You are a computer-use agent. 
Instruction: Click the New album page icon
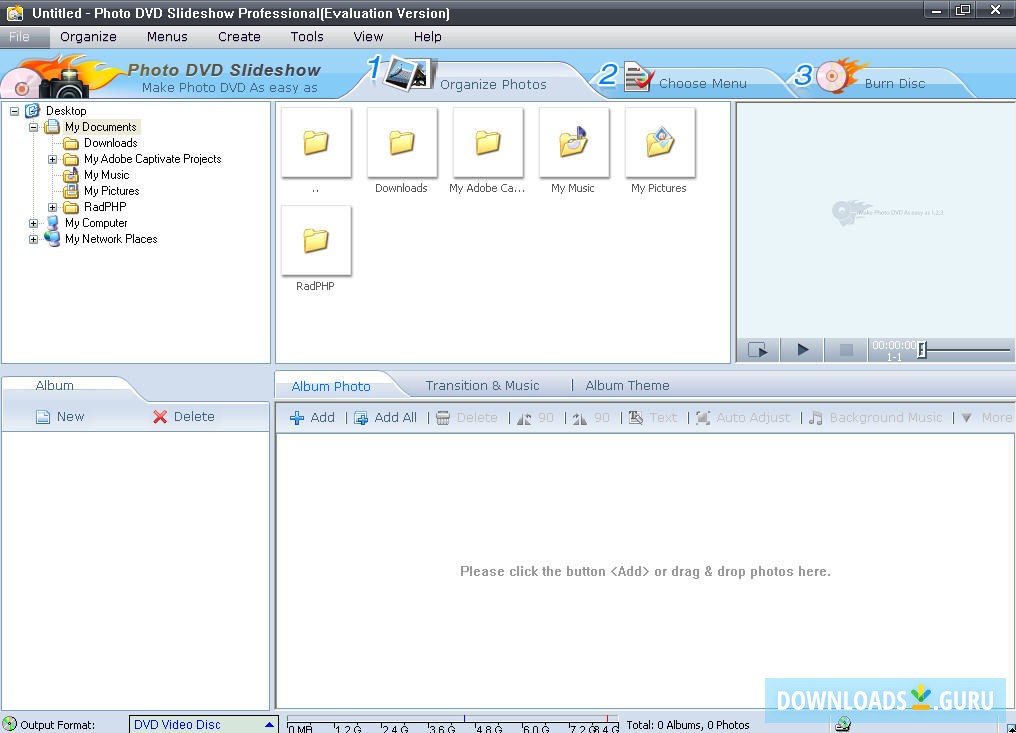pyautogui.click(x=43, y=417)
